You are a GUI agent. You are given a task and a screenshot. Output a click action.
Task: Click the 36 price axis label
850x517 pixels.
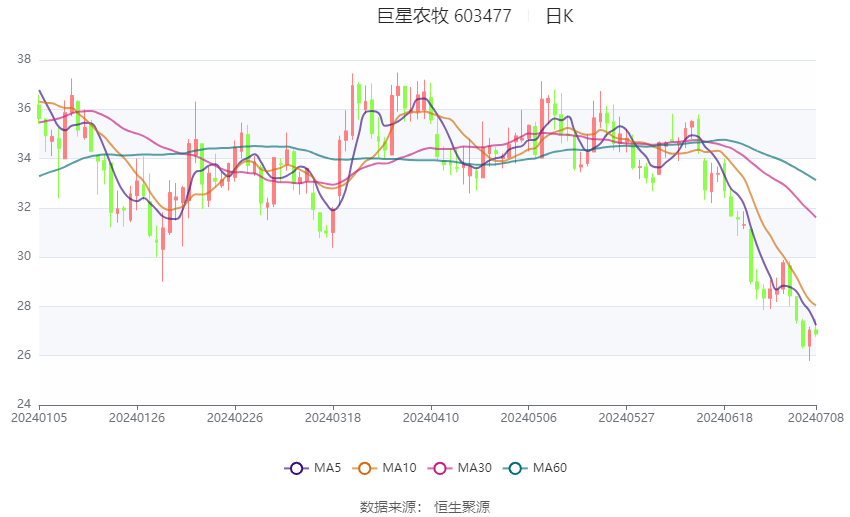[x=24, y=108]
